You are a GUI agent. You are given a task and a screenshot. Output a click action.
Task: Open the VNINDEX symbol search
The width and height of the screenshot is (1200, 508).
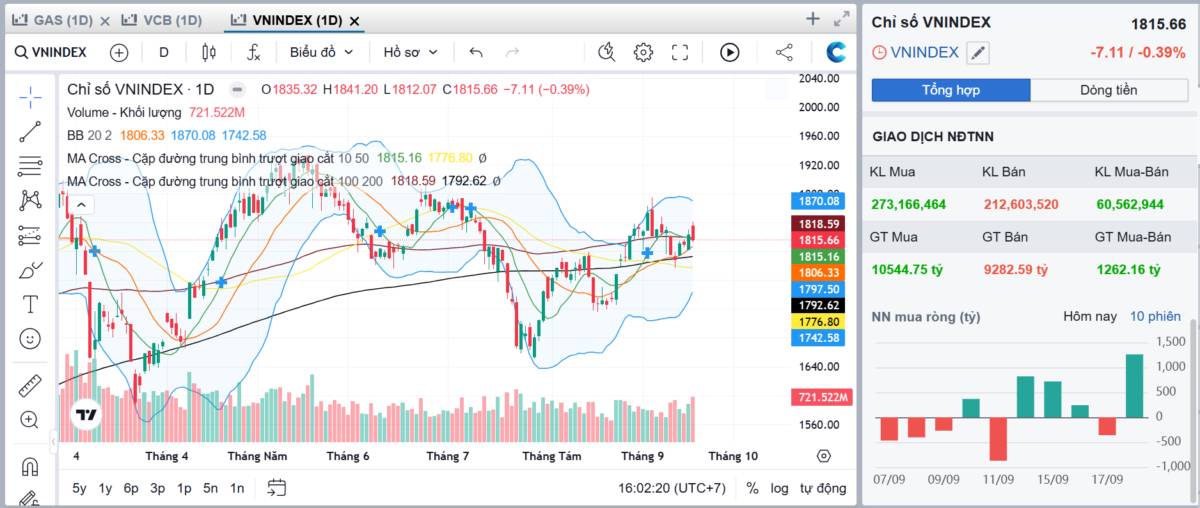50,52
